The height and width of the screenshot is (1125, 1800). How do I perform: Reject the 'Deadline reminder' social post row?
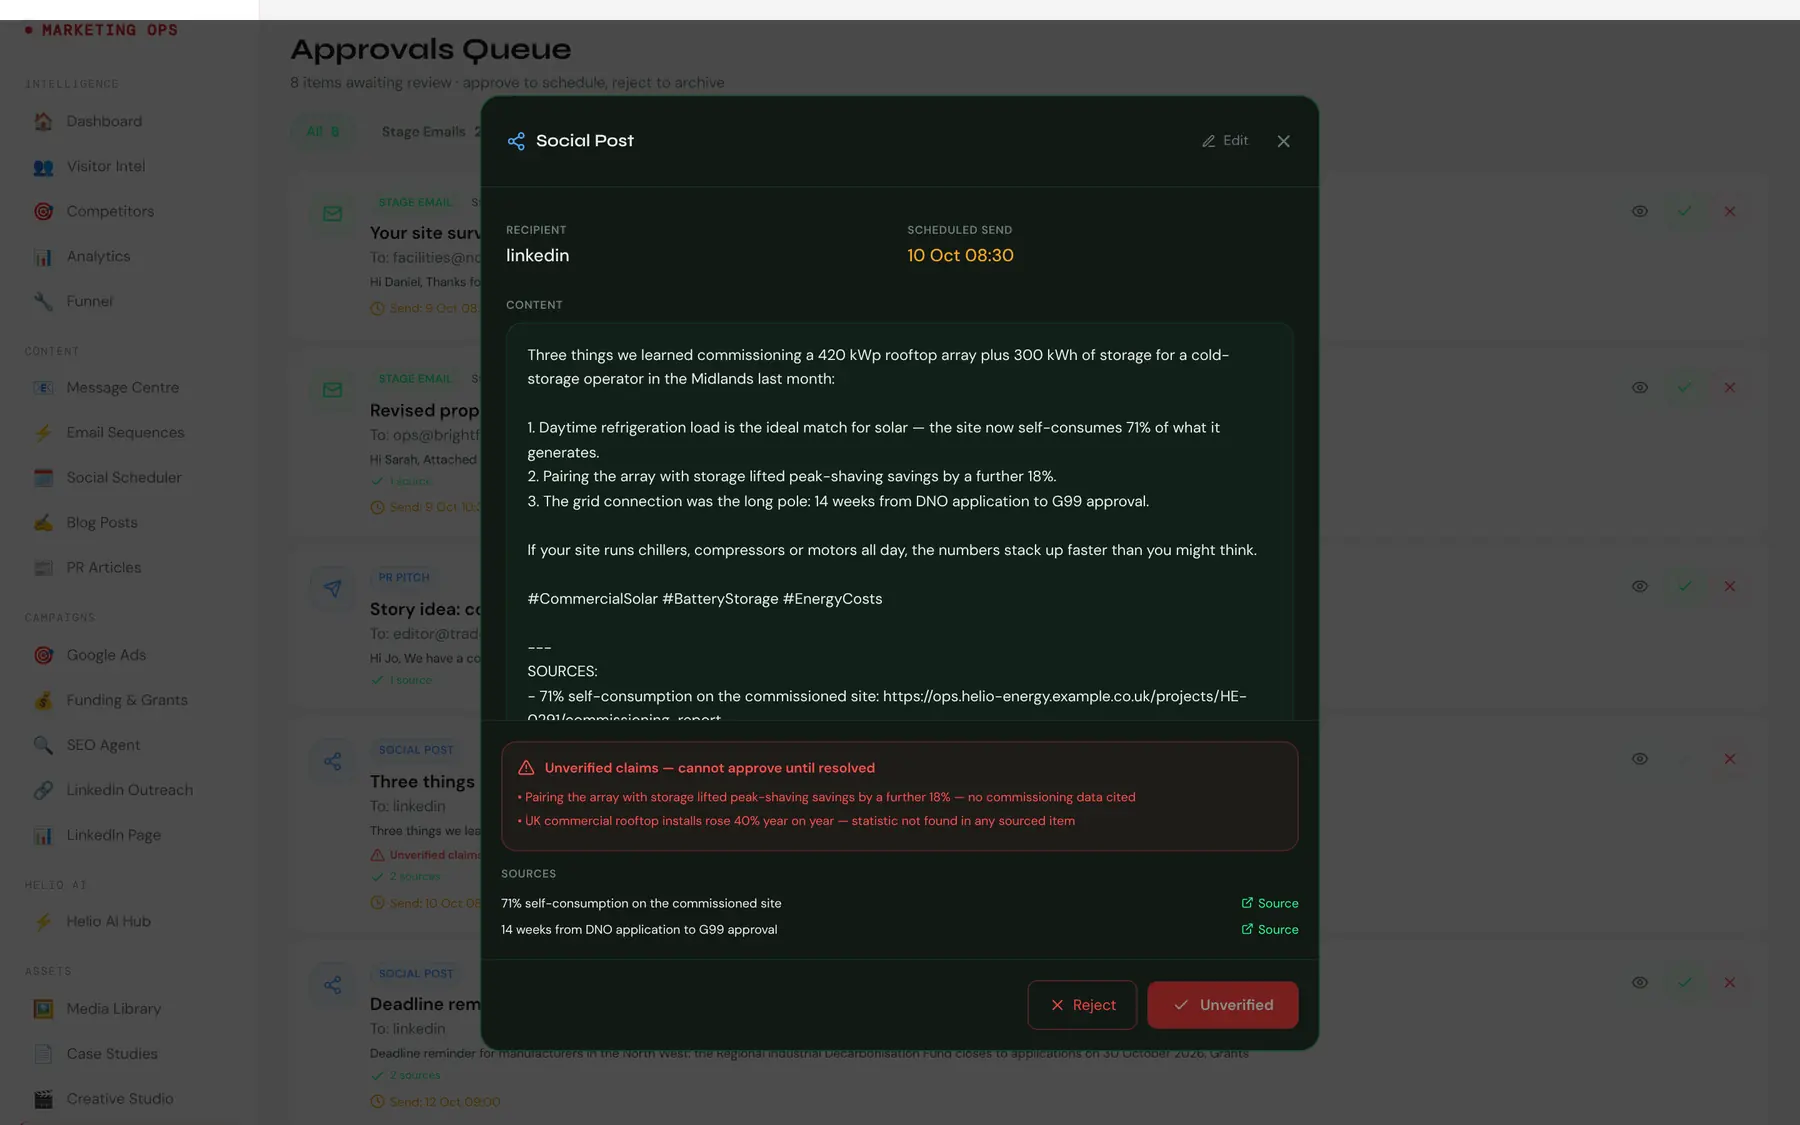[x=1730, y=982]
